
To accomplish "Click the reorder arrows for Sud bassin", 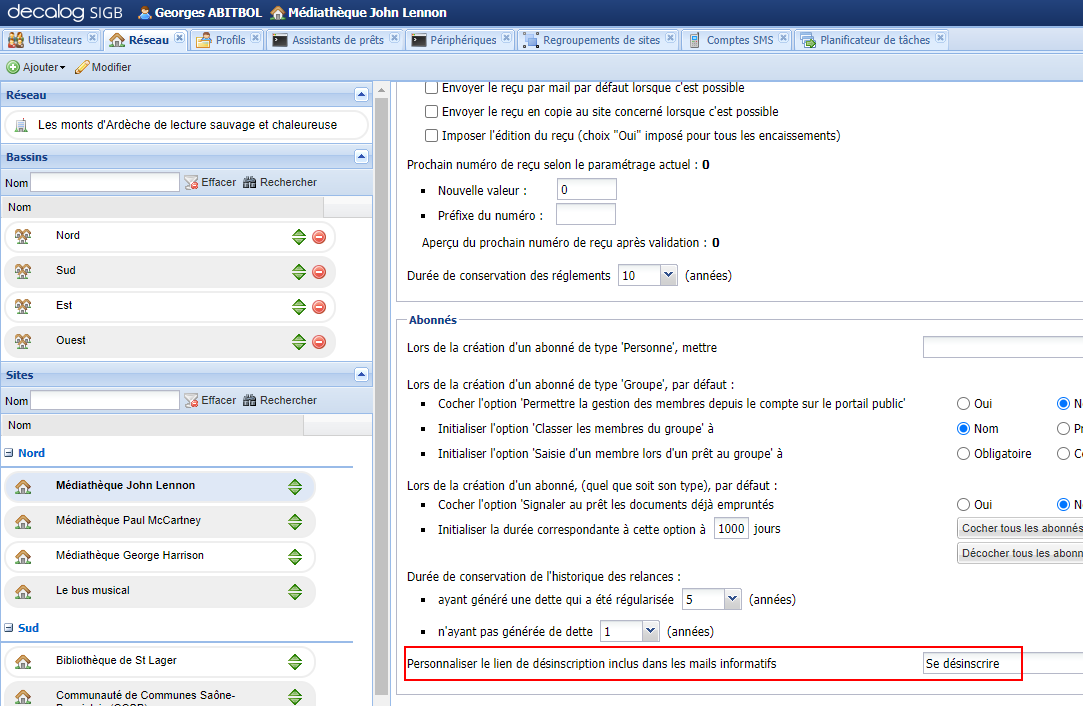I will click(x=298, y=272).
